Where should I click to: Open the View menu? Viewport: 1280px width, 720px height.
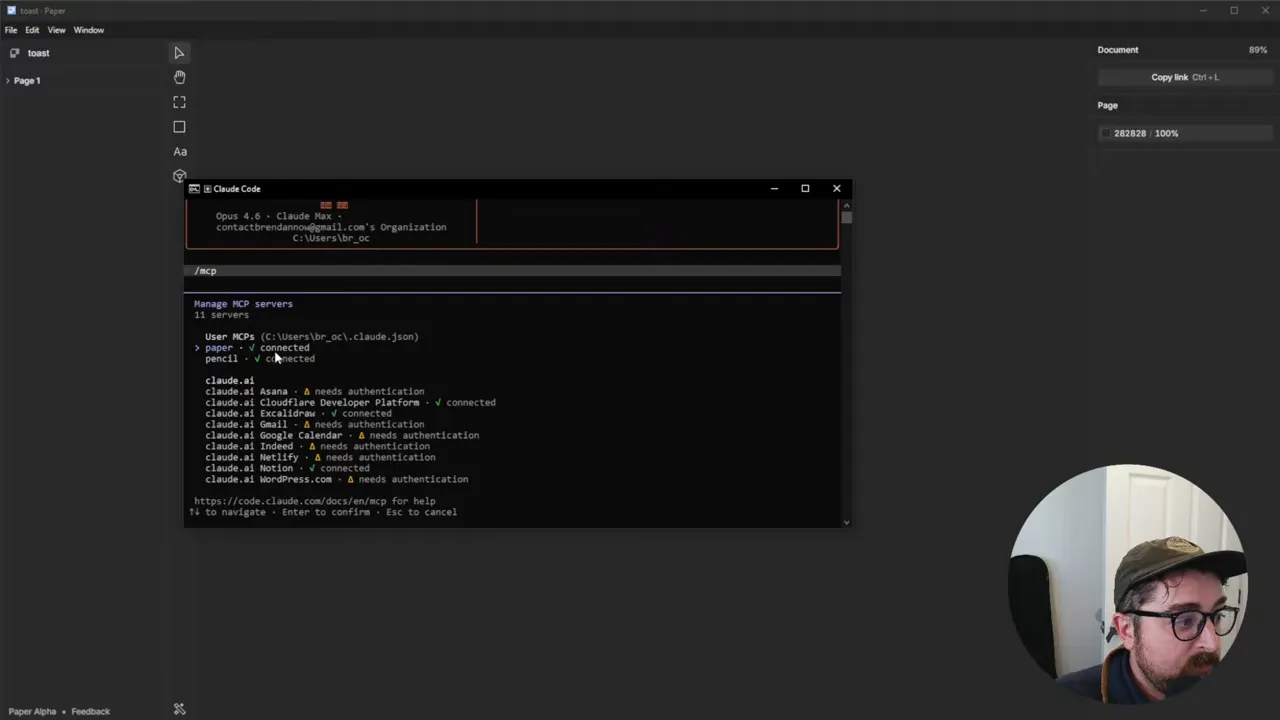point(56,30)
